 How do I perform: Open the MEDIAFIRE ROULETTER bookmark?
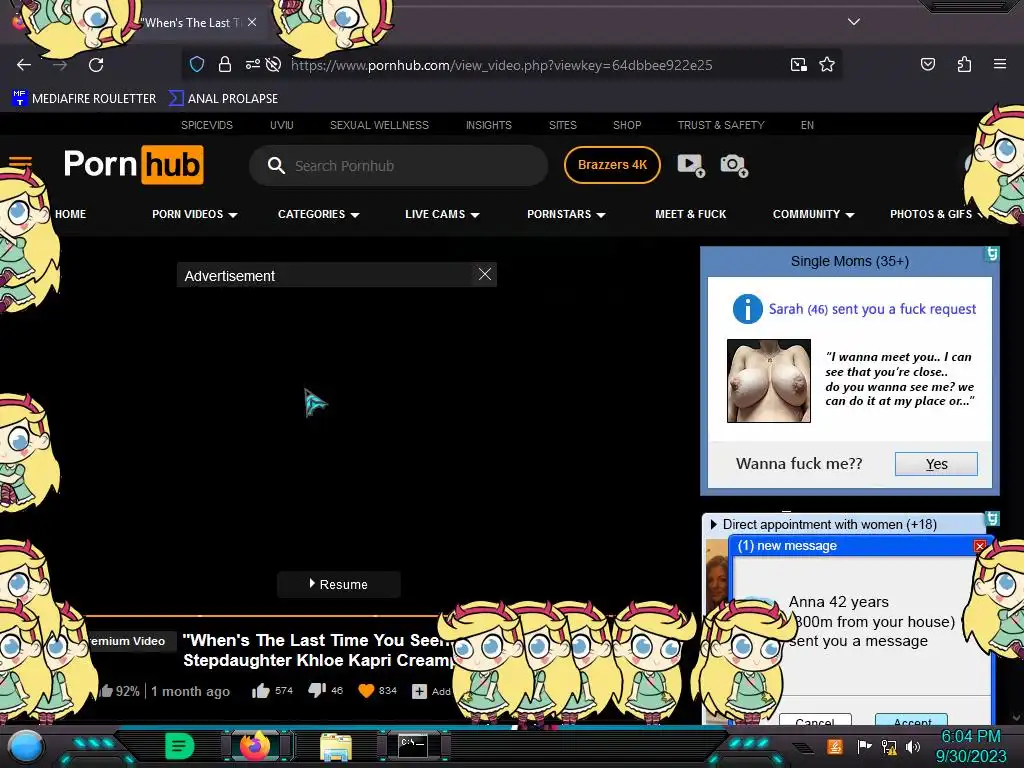(x=84, y=99)
